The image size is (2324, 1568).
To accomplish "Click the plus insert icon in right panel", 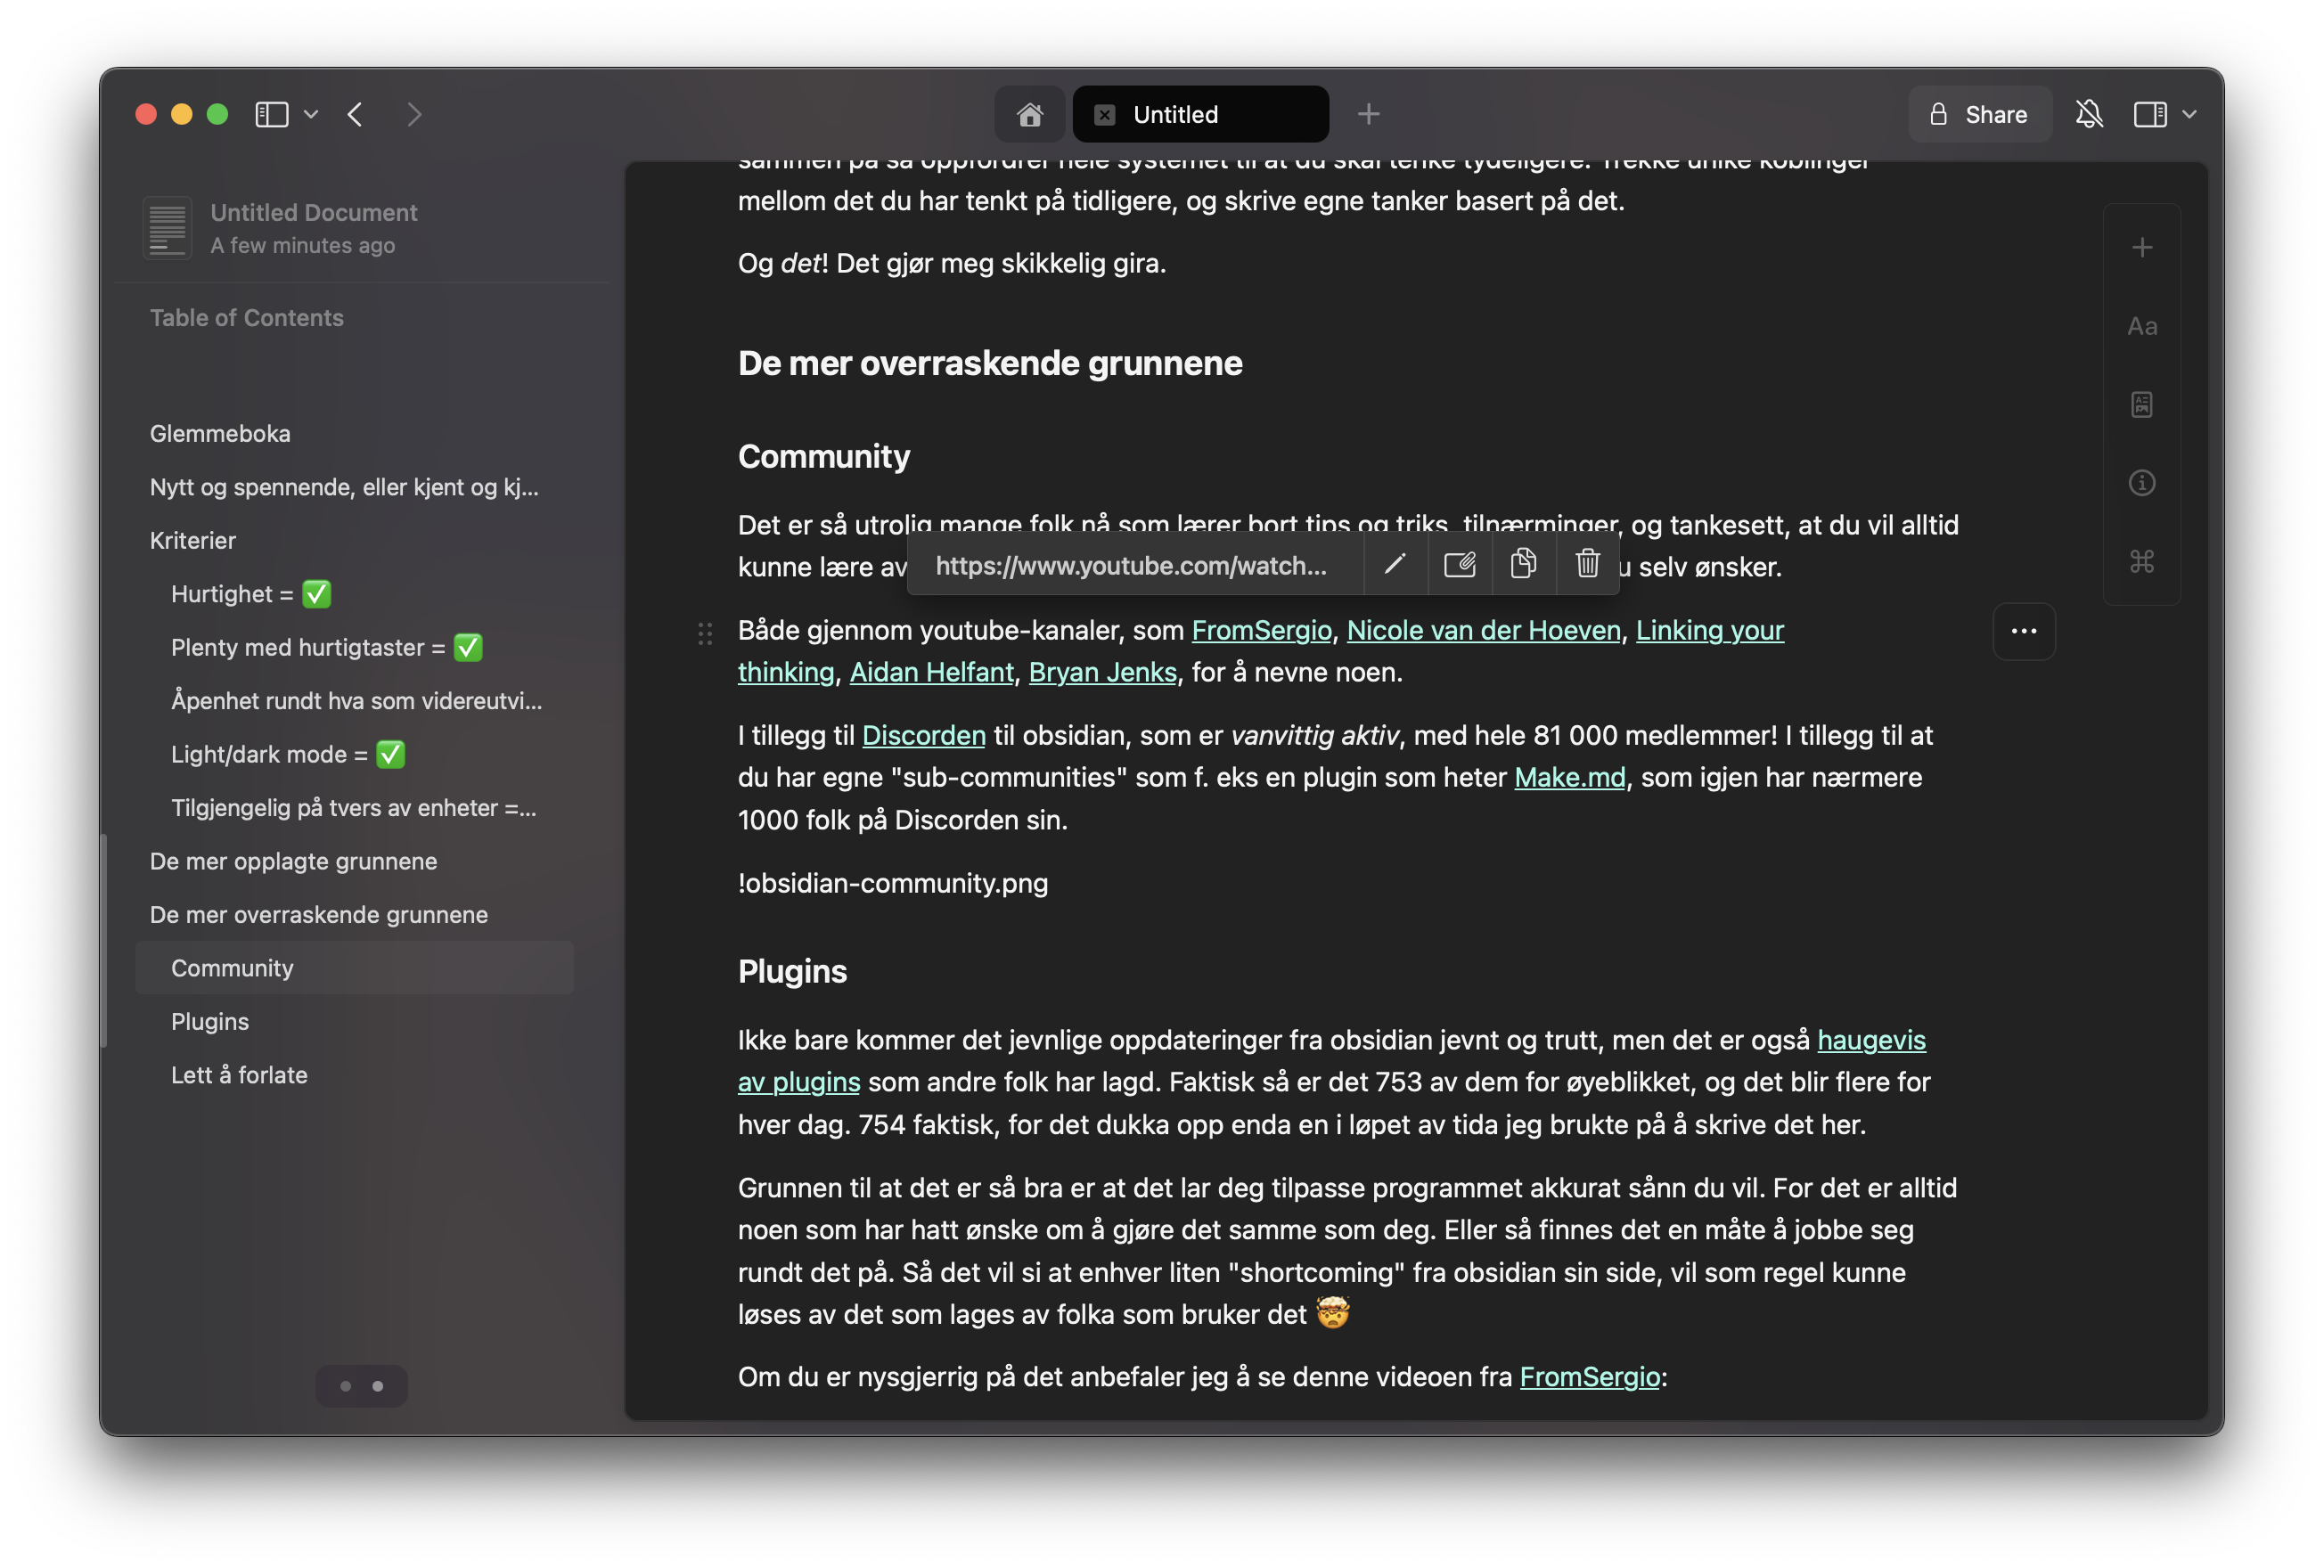I will (x=2141, y=248).
